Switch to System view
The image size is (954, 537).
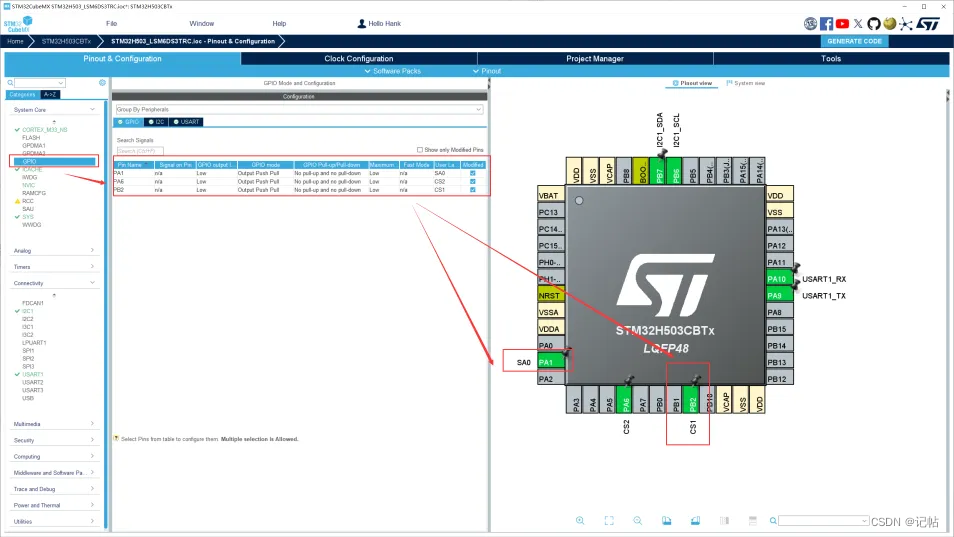(x=746, y=83)
